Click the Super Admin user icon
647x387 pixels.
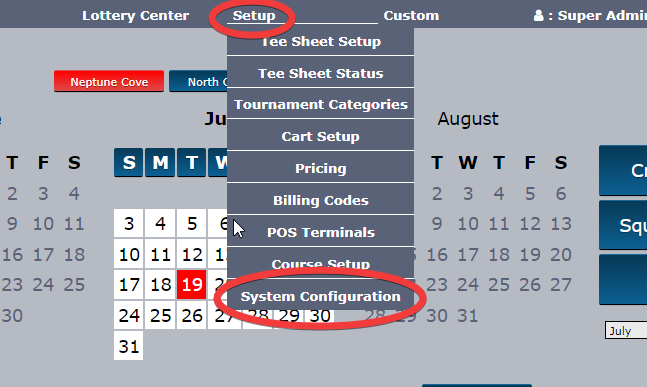(x=538, y=15)
